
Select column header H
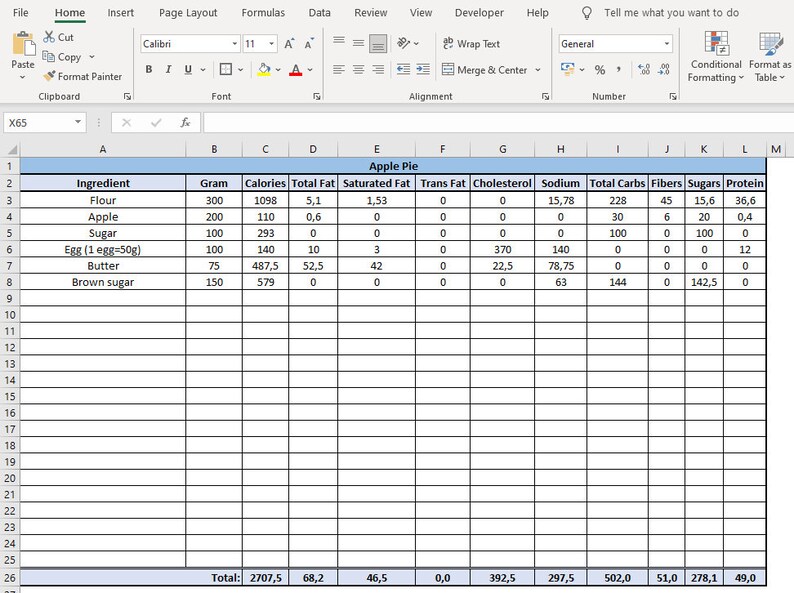click(x=561, y=149)
